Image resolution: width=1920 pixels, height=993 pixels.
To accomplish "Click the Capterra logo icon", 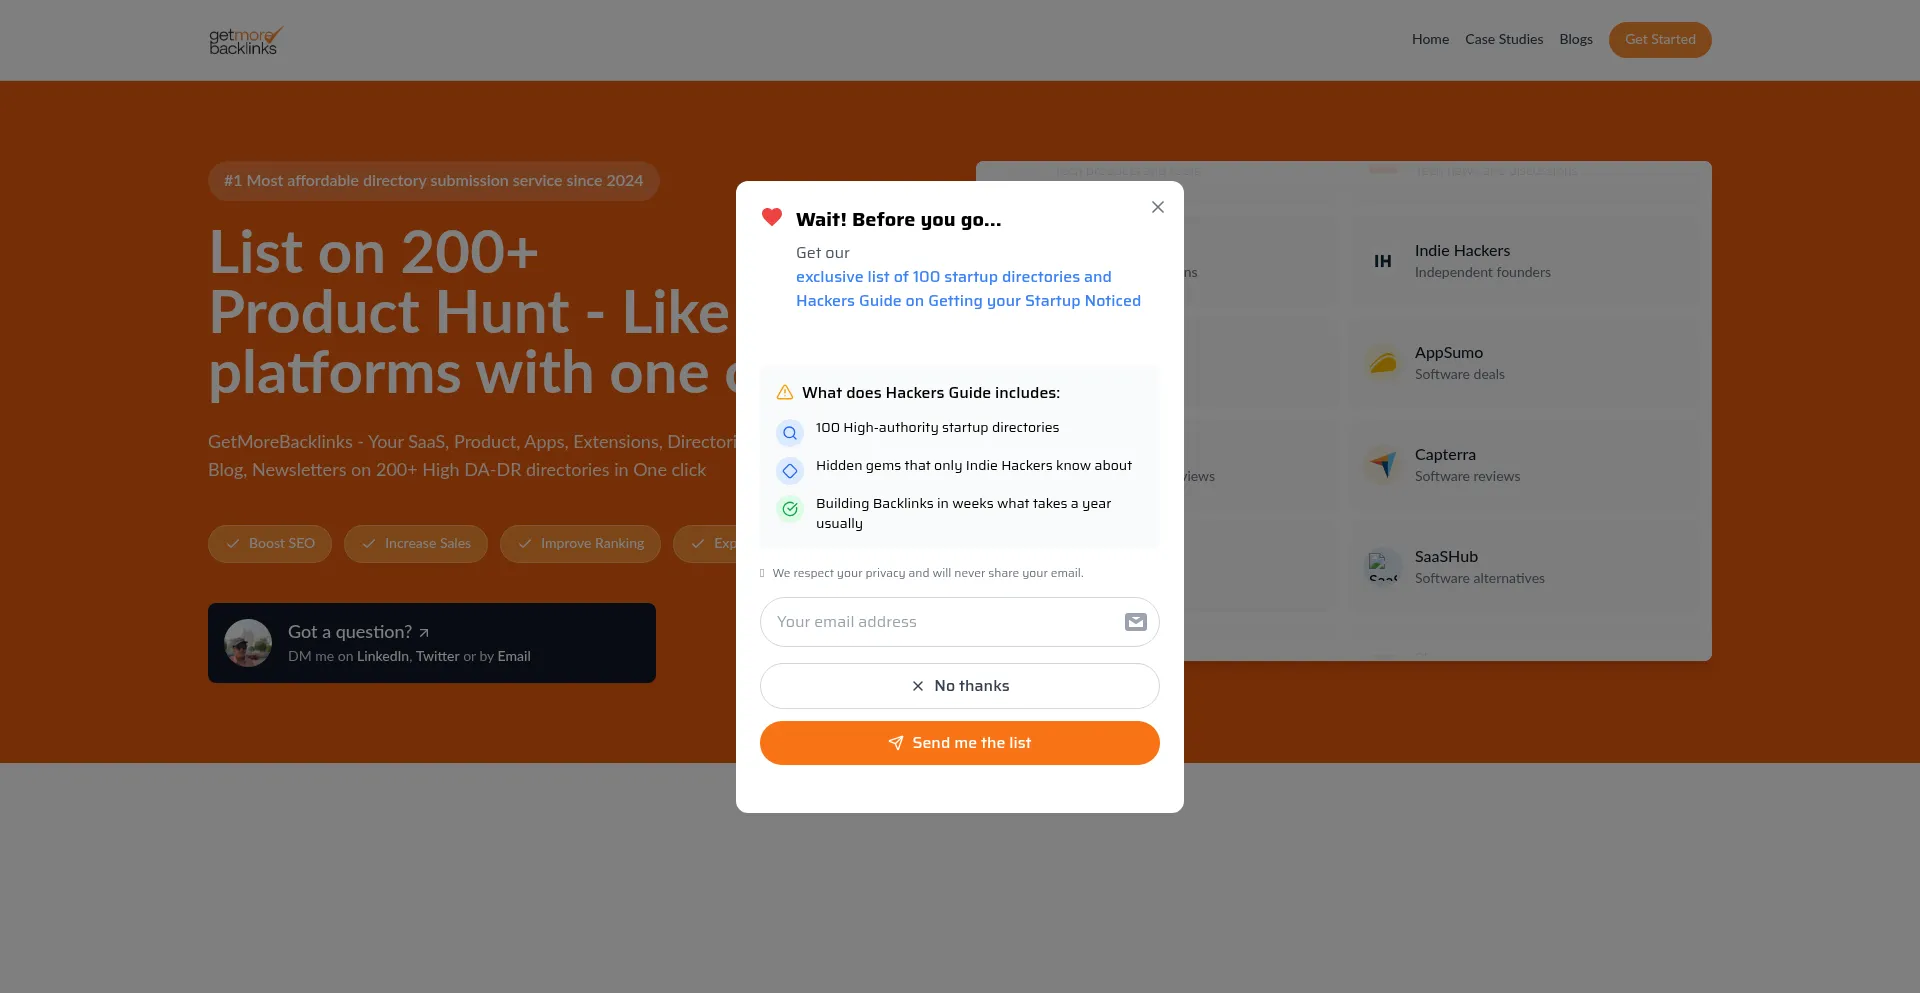I will click(x=1383, y=465).
